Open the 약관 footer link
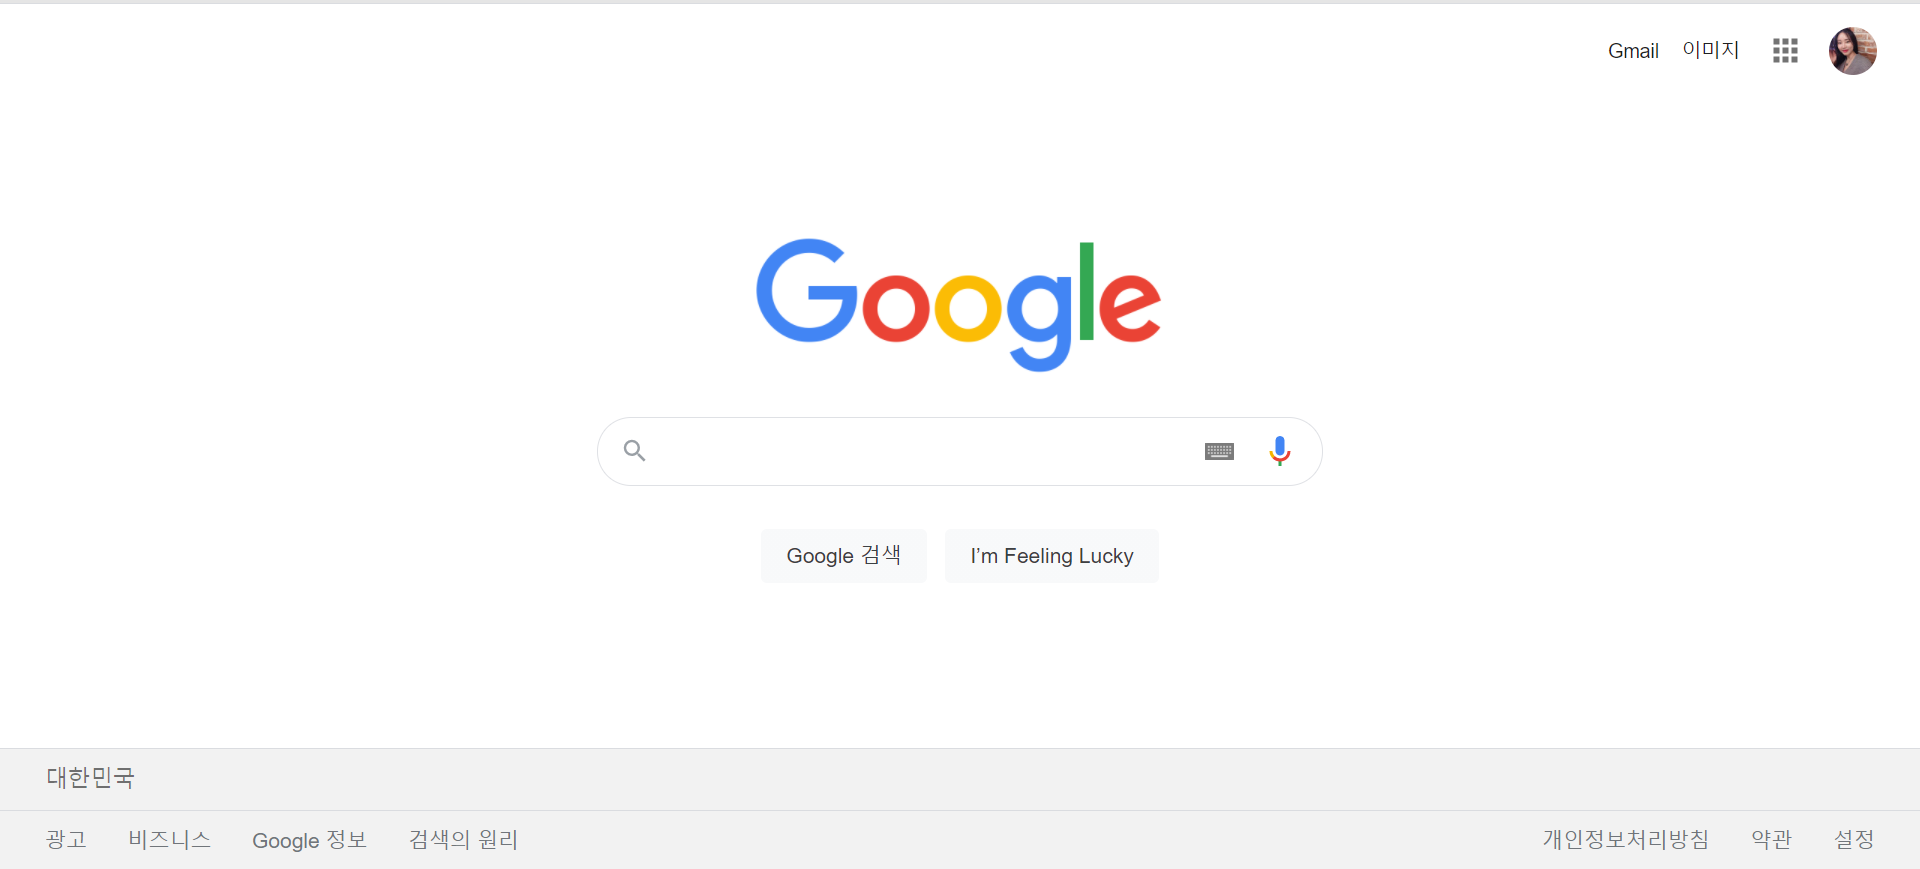This screenshot has height=869, width=1920. 1771,840
